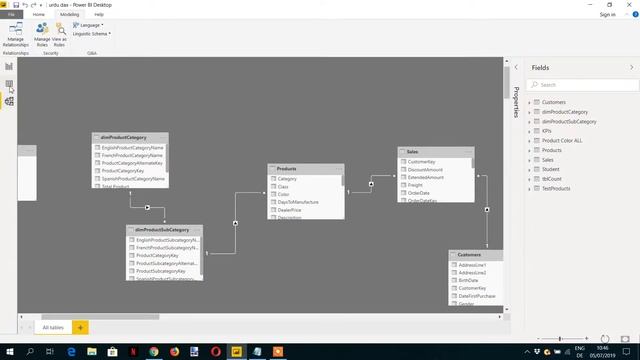
Task: Open Microsoft Edge from taskbar
Action: coord(71,351)
